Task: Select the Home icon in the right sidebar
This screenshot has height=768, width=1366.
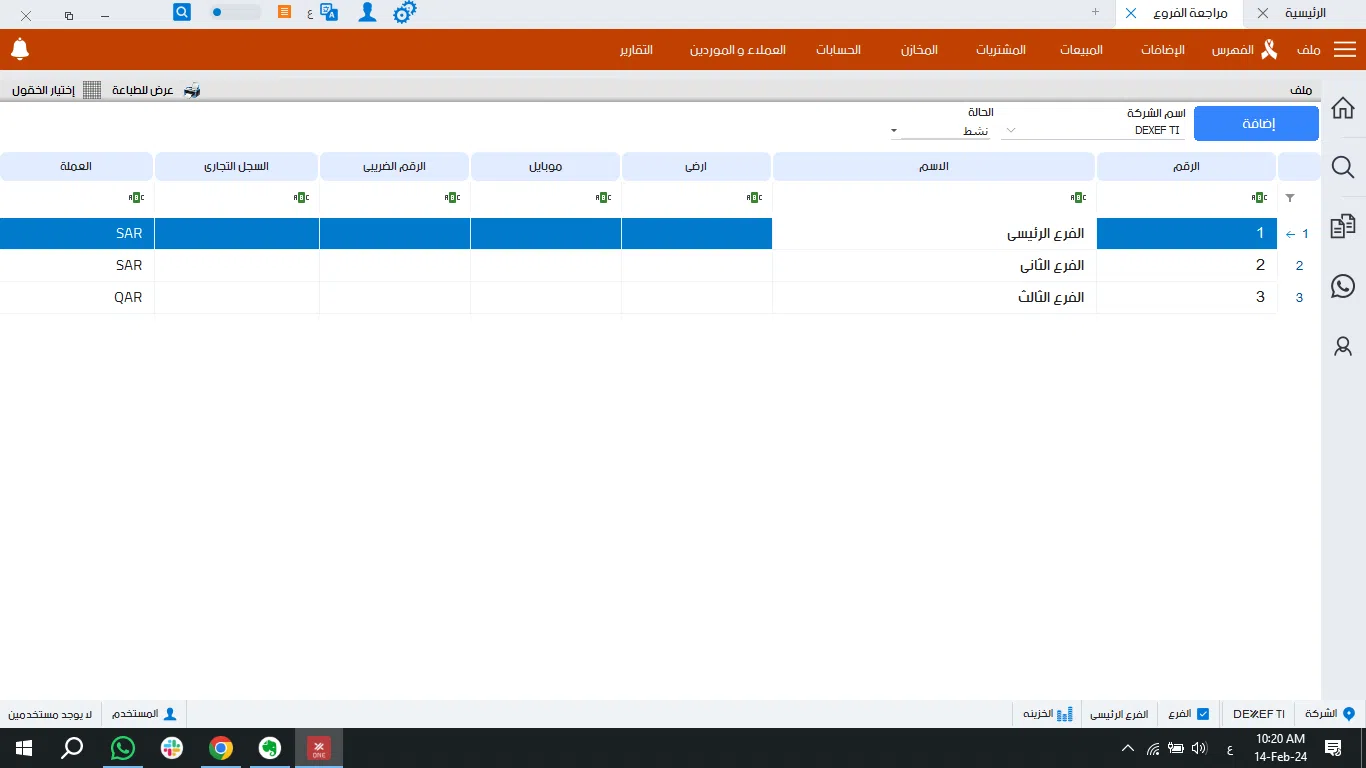Action: click(1343, 107)
